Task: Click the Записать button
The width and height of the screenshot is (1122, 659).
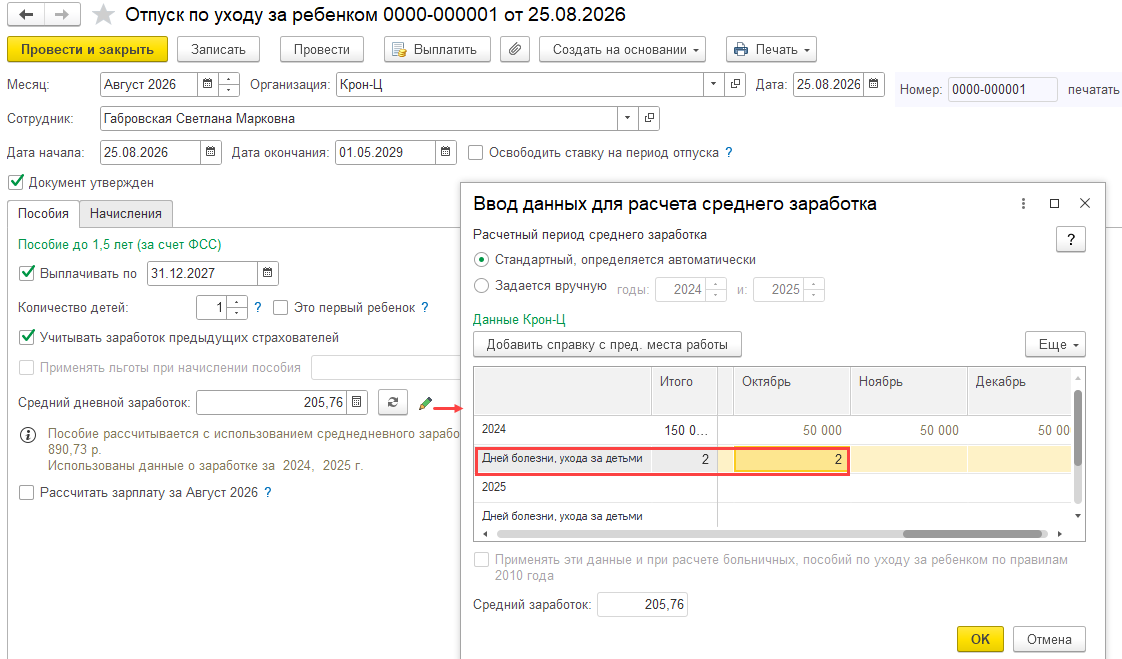Action: point(218,49)
